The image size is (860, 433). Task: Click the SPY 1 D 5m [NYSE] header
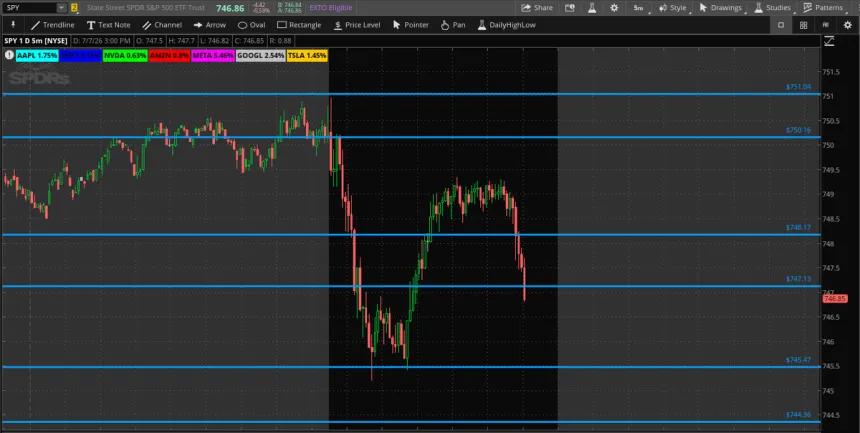tap(36, 41)
